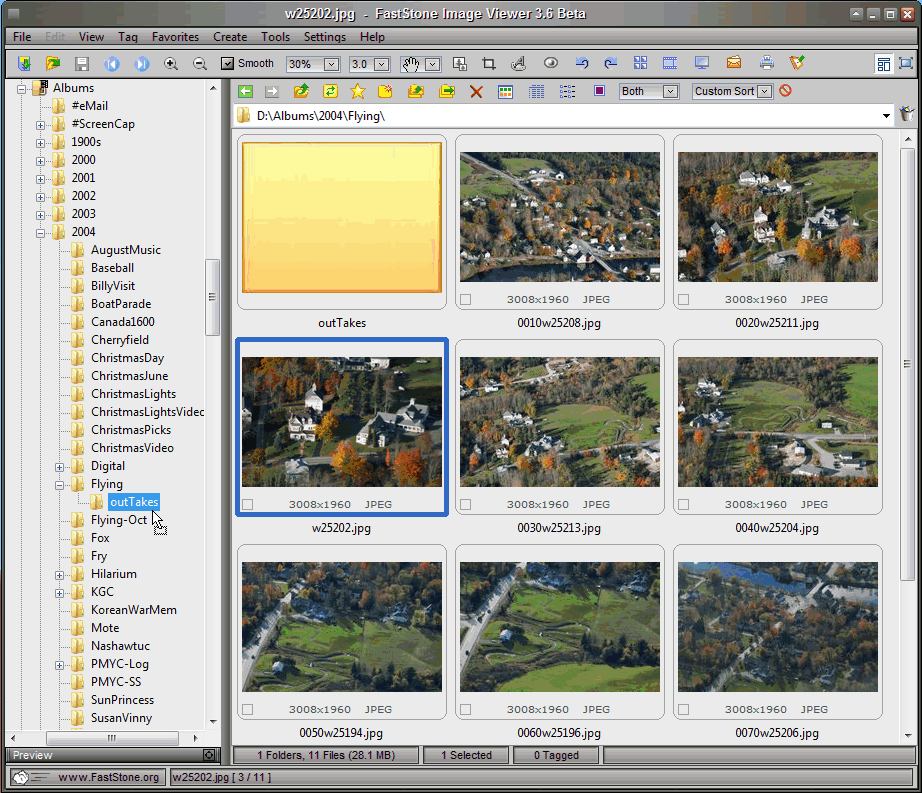Click the red-eye removal icon
This screenshot has height=793, width=922.
[550, 63]
